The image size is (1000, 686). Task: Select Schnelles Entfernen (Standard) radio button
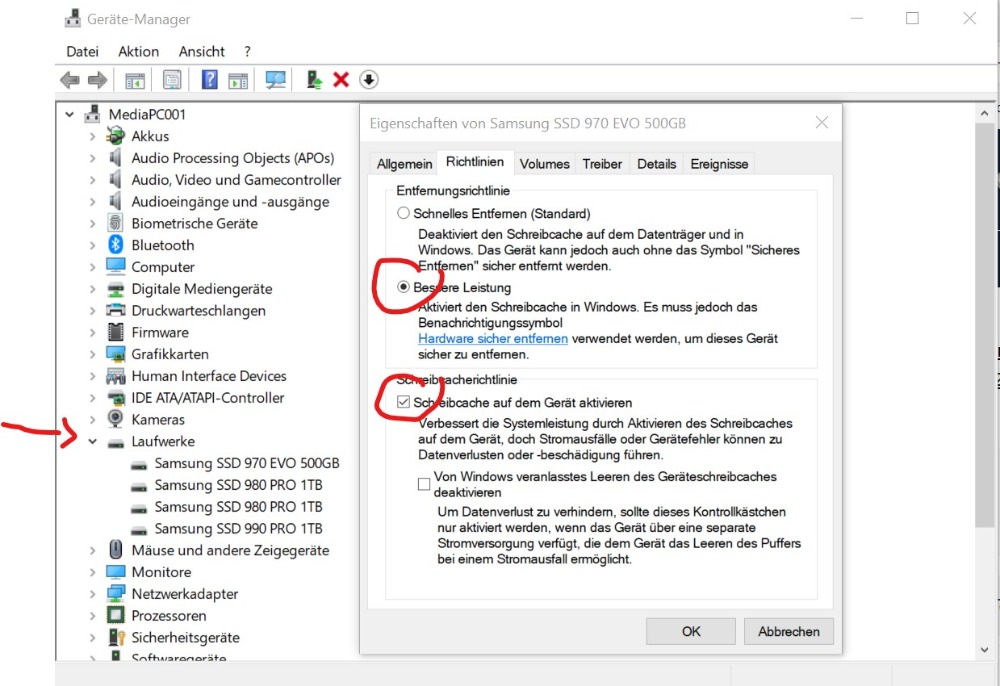[x=403, y=213]
